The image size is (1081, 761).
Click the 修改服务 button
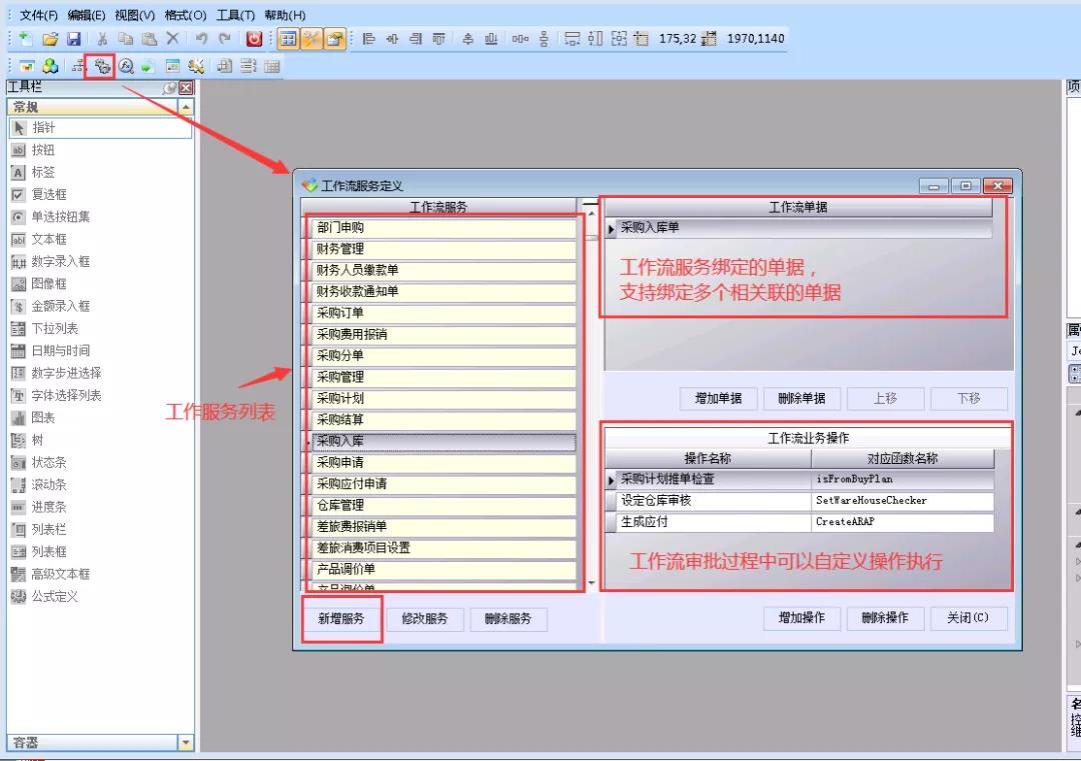(x=425, y=619)
